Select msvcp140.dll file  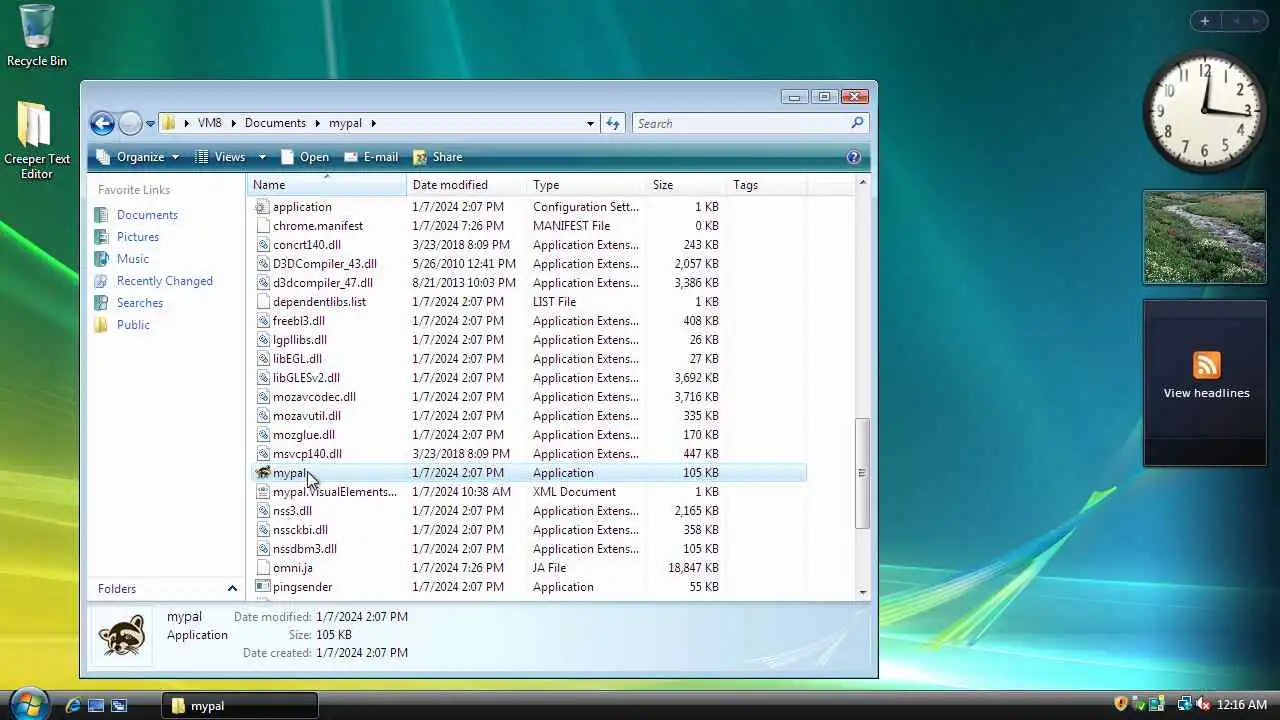pos(307,454)
